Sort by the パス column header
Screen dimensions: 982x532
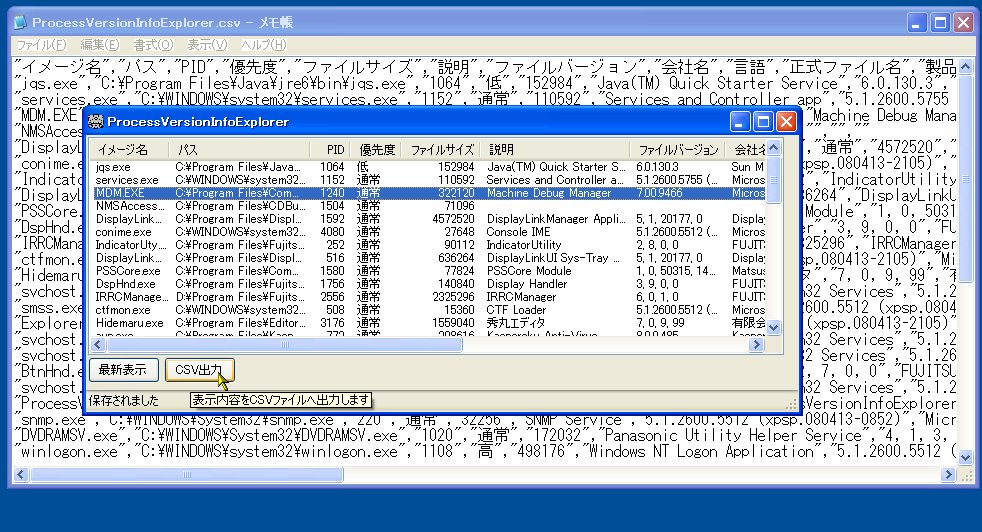coord(239,149)
